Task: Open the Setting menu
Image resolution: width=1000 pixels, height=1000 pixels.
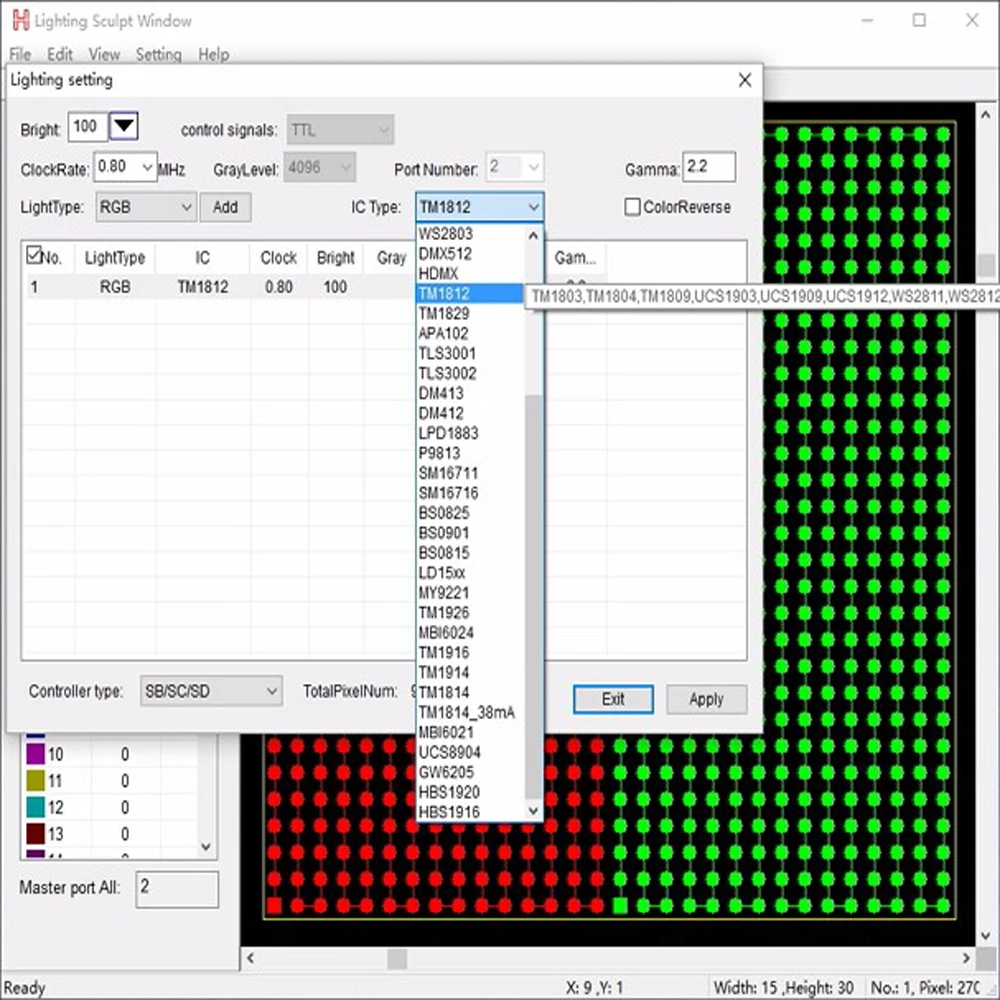Action: tap(159, 55)
